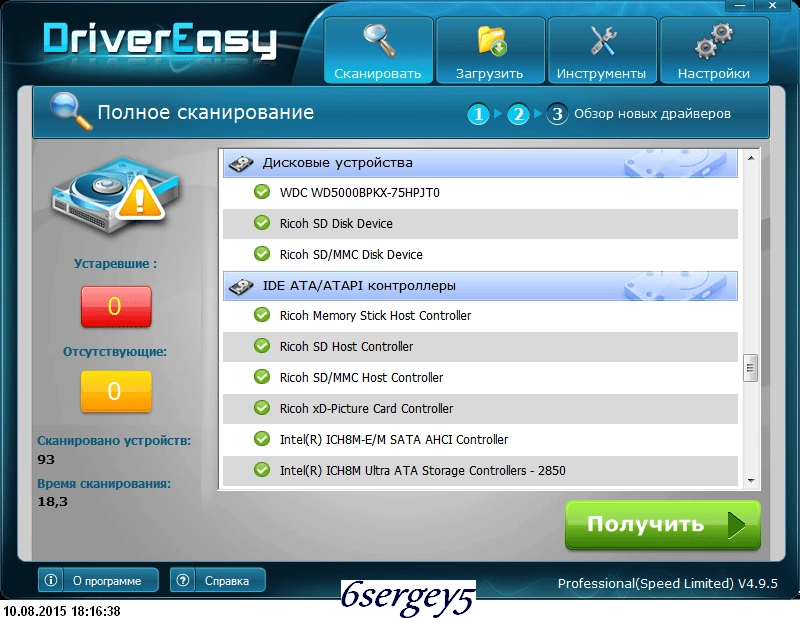Select Ricoh Memory Stick Host Controller row

pyautogui.click(x=480, y=316)
